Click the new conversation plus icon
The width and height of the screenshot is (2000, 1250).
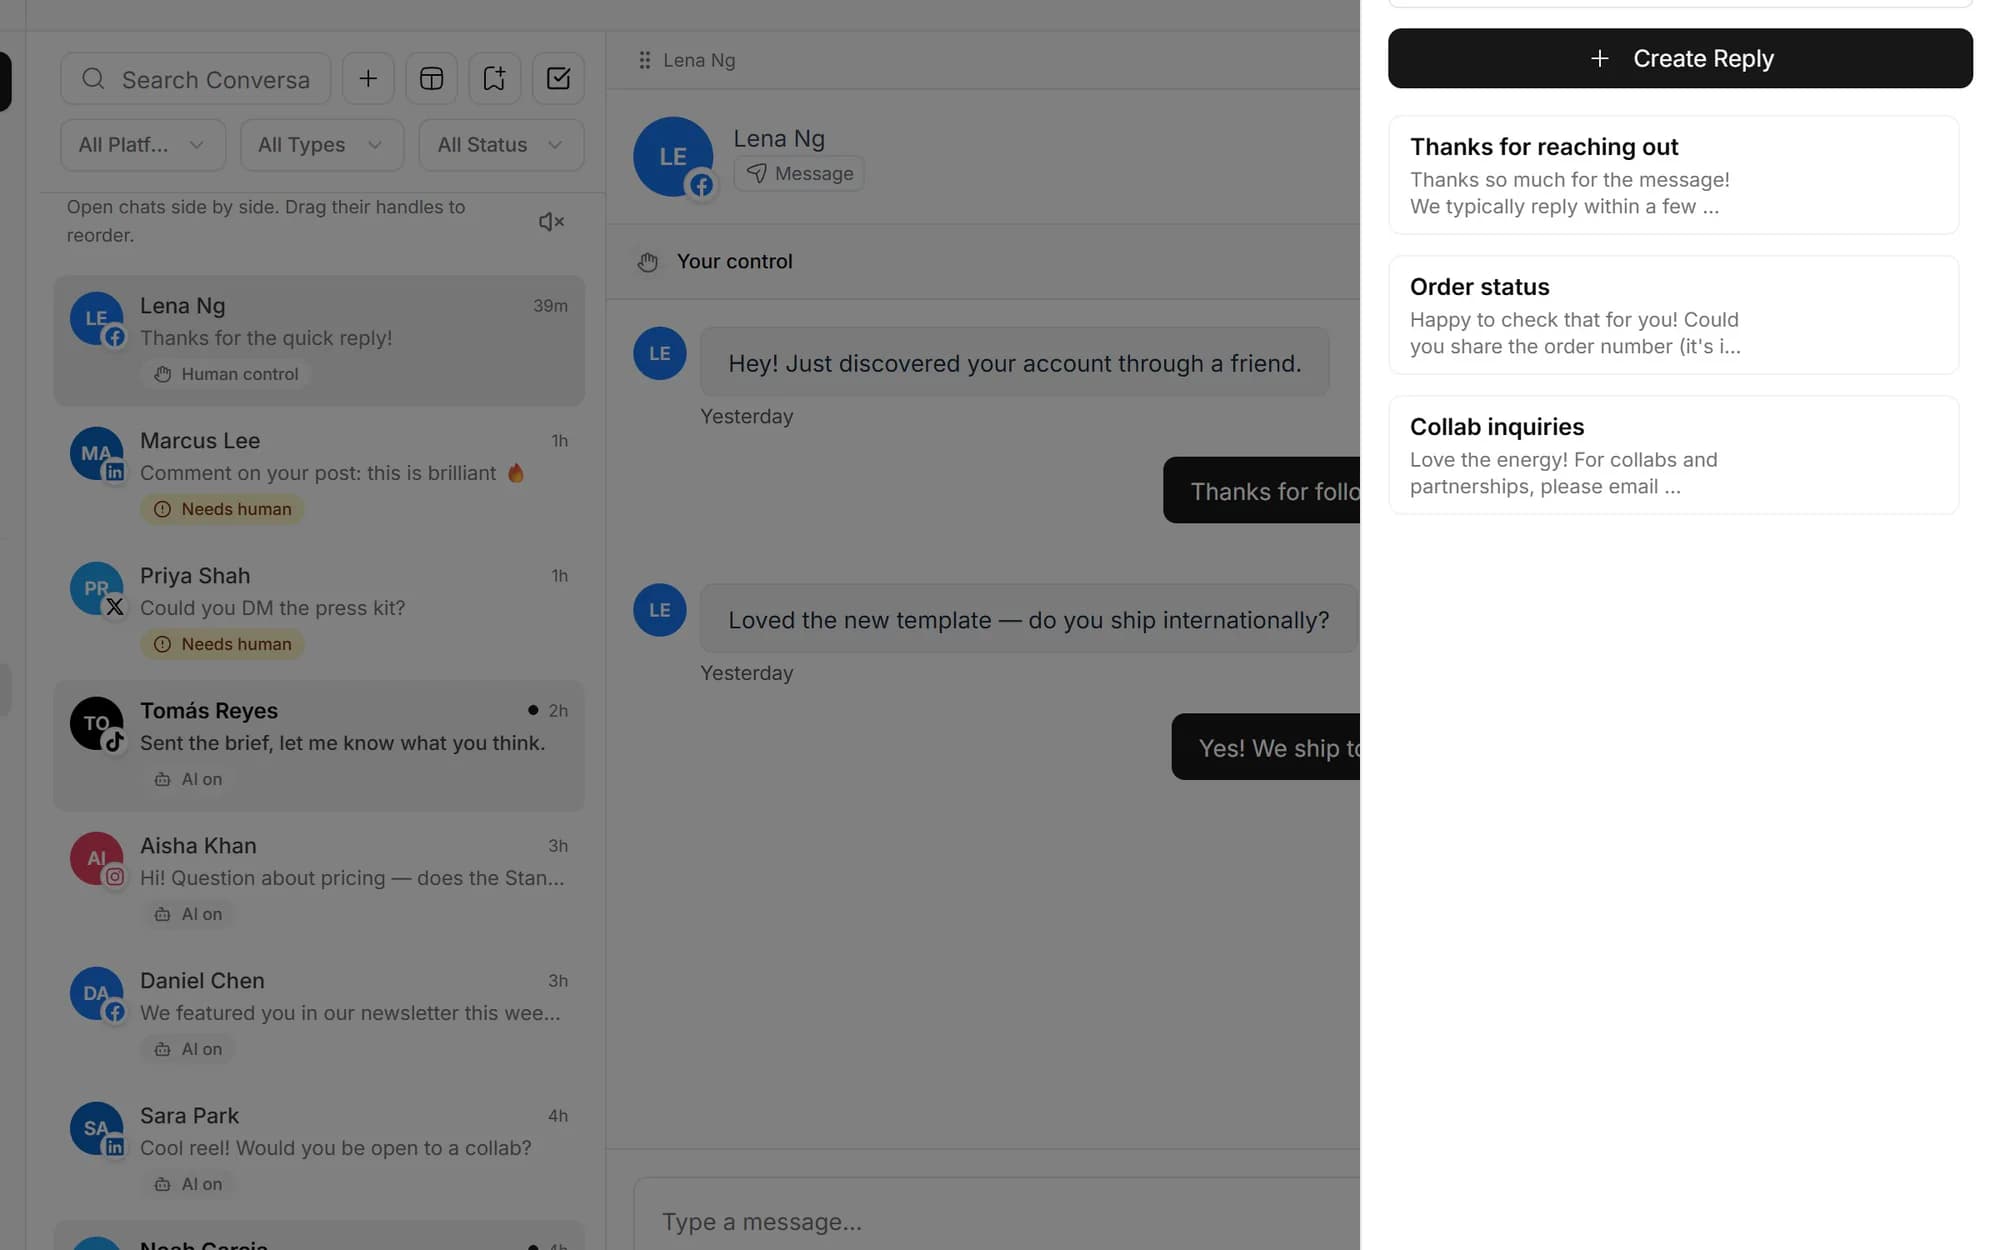tap(368, 78)
